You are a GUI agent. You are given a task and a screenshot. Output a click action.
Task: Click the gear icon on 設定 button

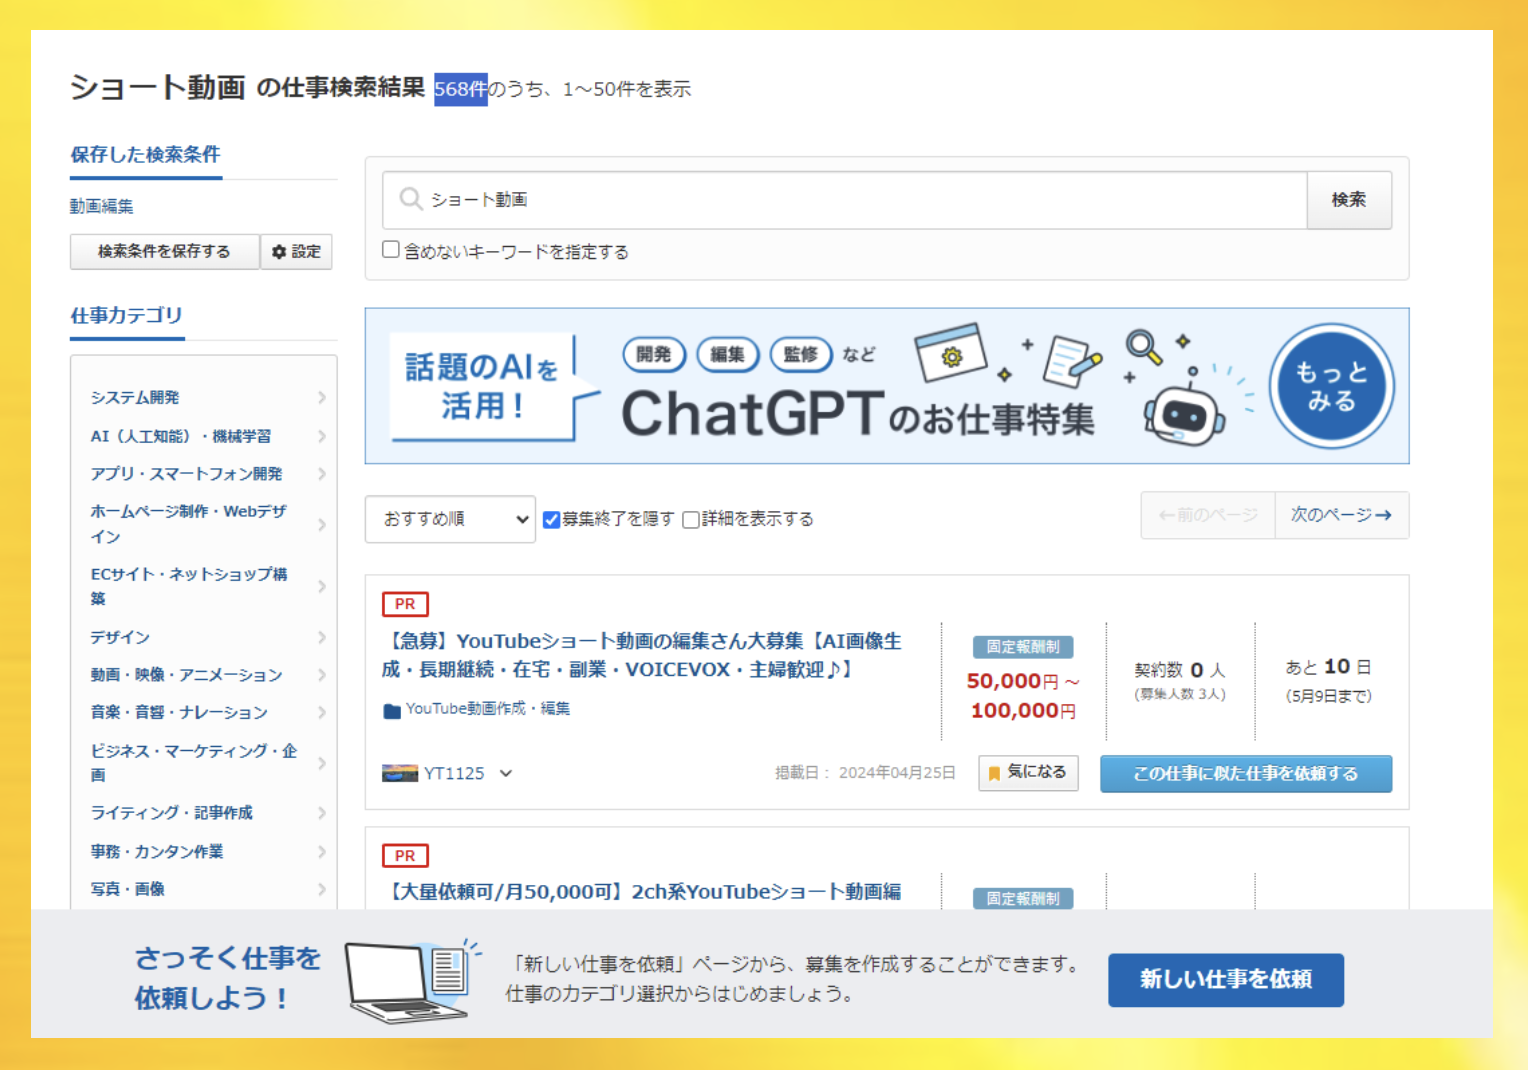click(279, 252)
